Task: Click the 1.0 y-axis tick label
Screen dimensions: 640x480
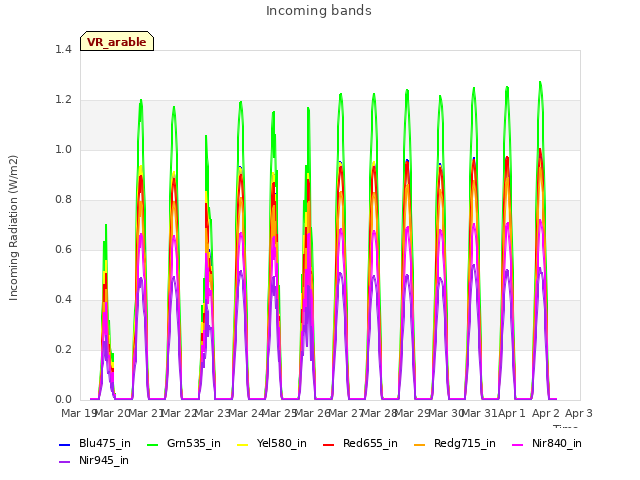Action: click(63, 150)
